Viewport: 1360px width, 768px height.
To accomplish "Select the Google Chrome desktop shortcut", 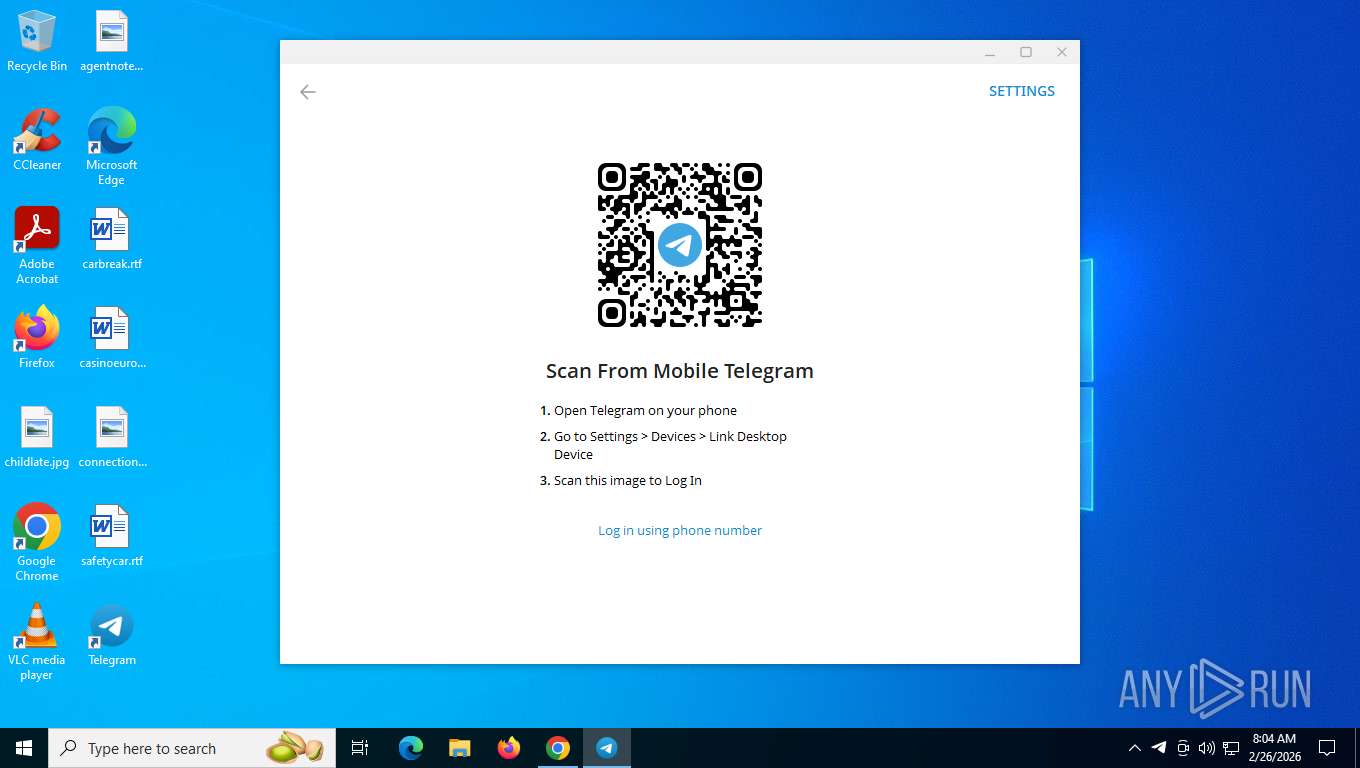I will [x=37, y=543].
